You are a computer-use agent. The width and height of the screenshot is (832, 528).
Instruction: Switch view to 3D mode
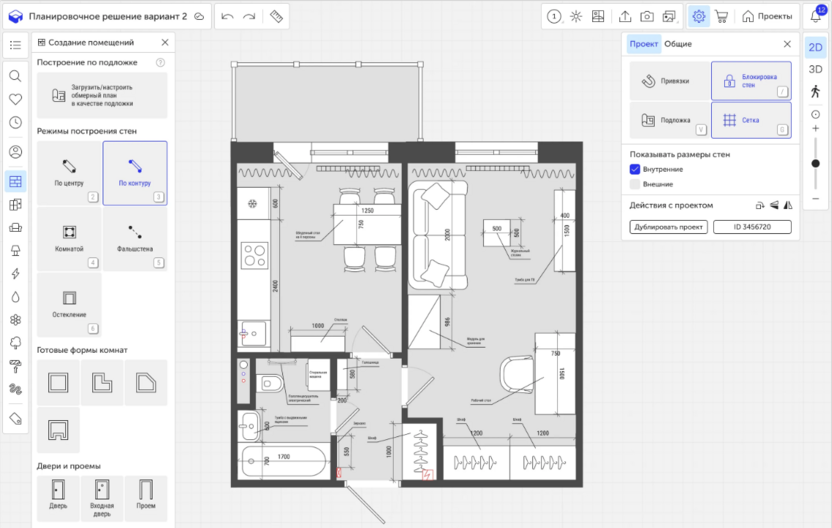(816, 69)
